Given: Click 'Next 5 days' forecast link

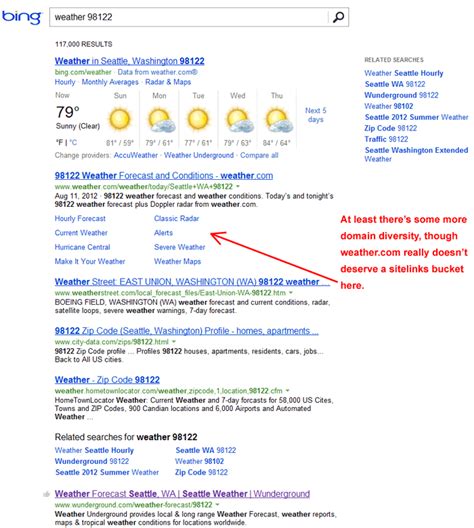Looking at the screenshot, I should [x=316, y=115].
